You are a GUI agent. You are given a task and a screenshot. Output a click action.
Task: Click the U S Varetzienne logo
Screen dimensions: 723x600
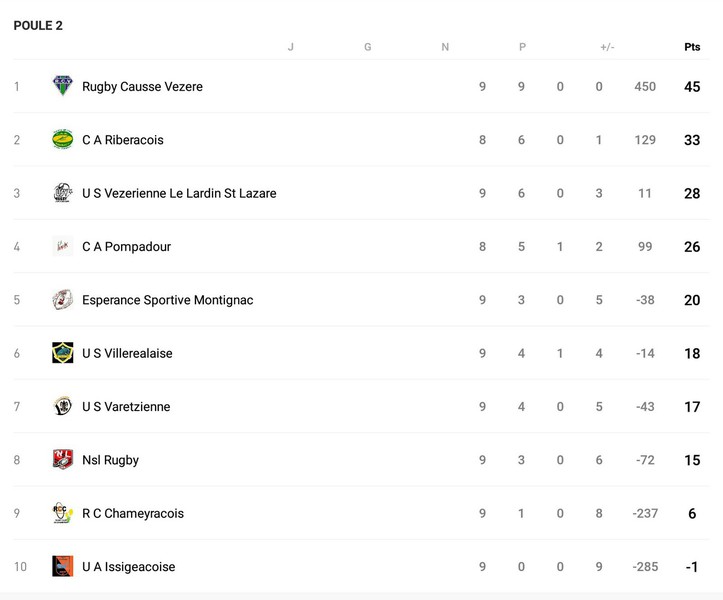(63, 406)
